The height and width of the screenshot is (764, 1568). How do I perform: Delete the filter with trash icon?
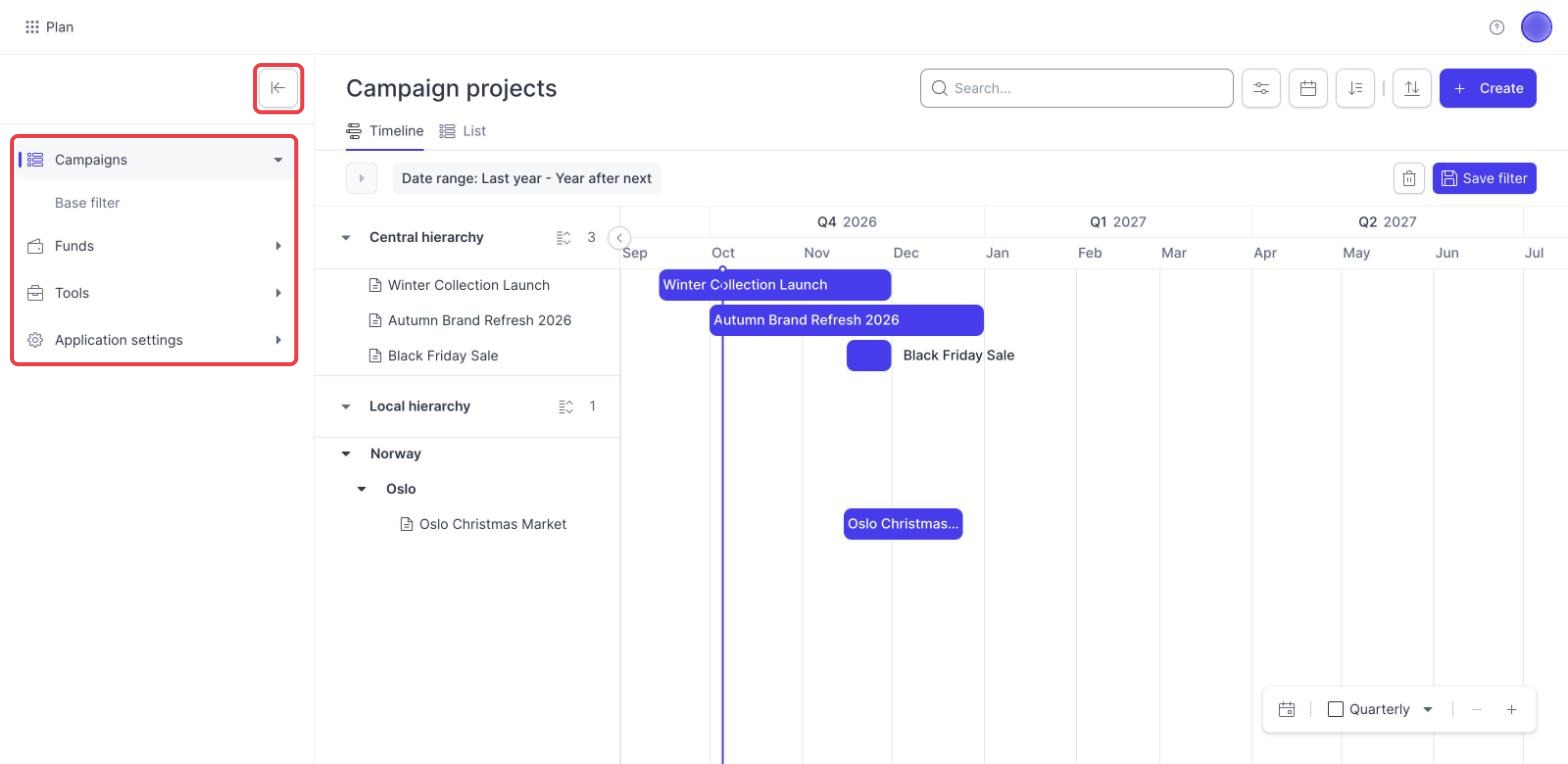tap(1408, 178)
